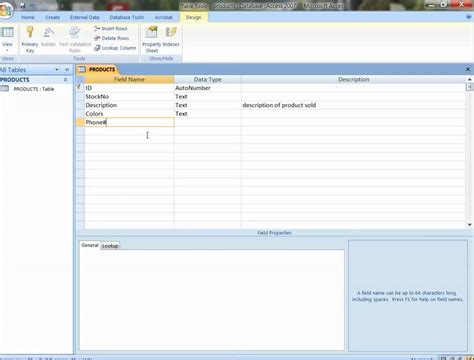Switch to External Data tab
This screenshot has width=474, height=360.
(84, 17)
